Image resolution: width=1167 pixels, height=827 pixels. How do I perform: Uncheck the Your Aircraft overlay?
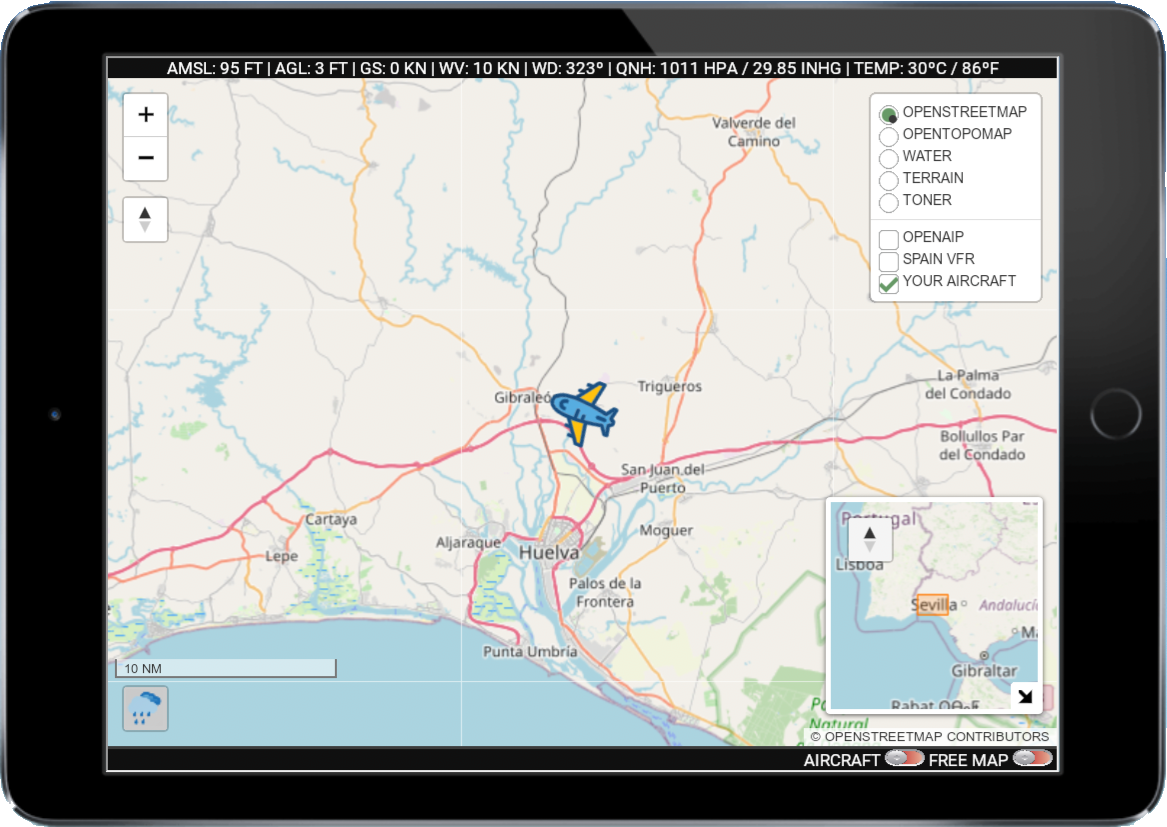(x=888, y=283)
